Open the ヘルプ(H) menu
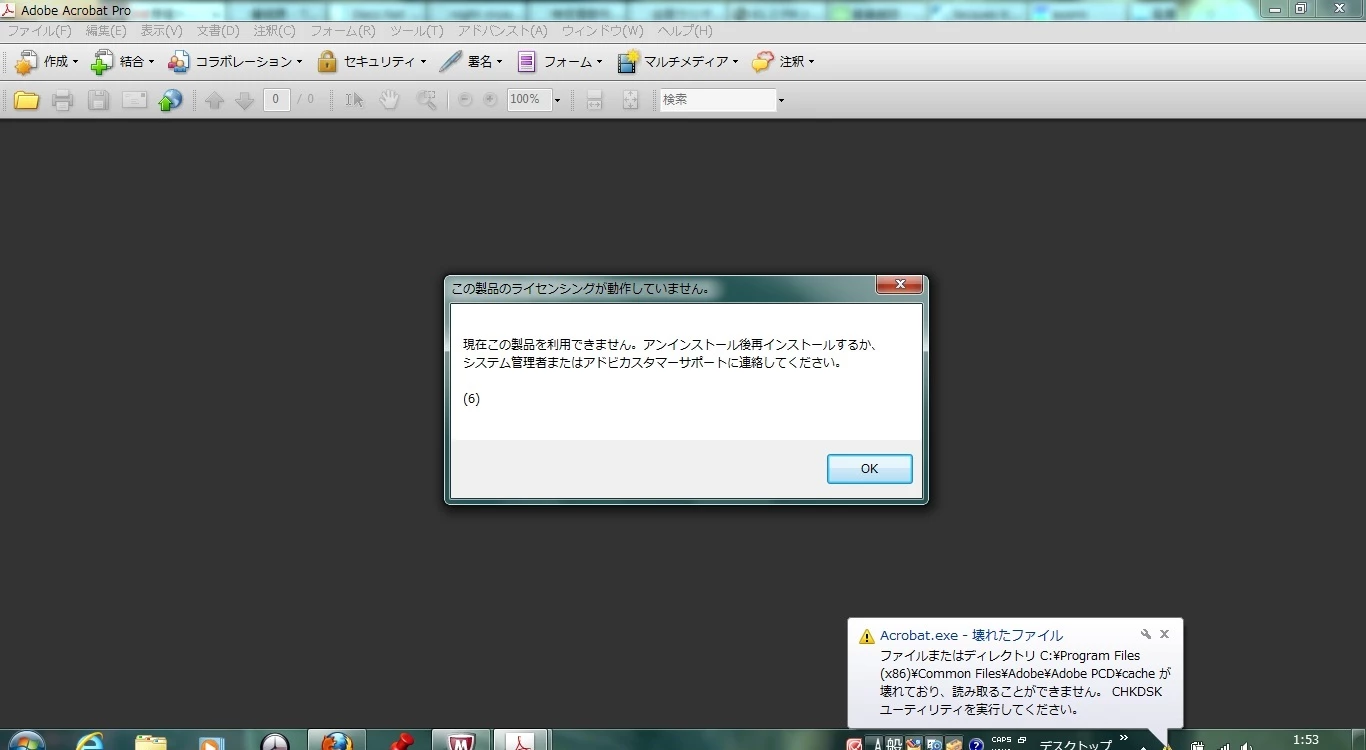The image size is (1366, 750). (685, 31)
